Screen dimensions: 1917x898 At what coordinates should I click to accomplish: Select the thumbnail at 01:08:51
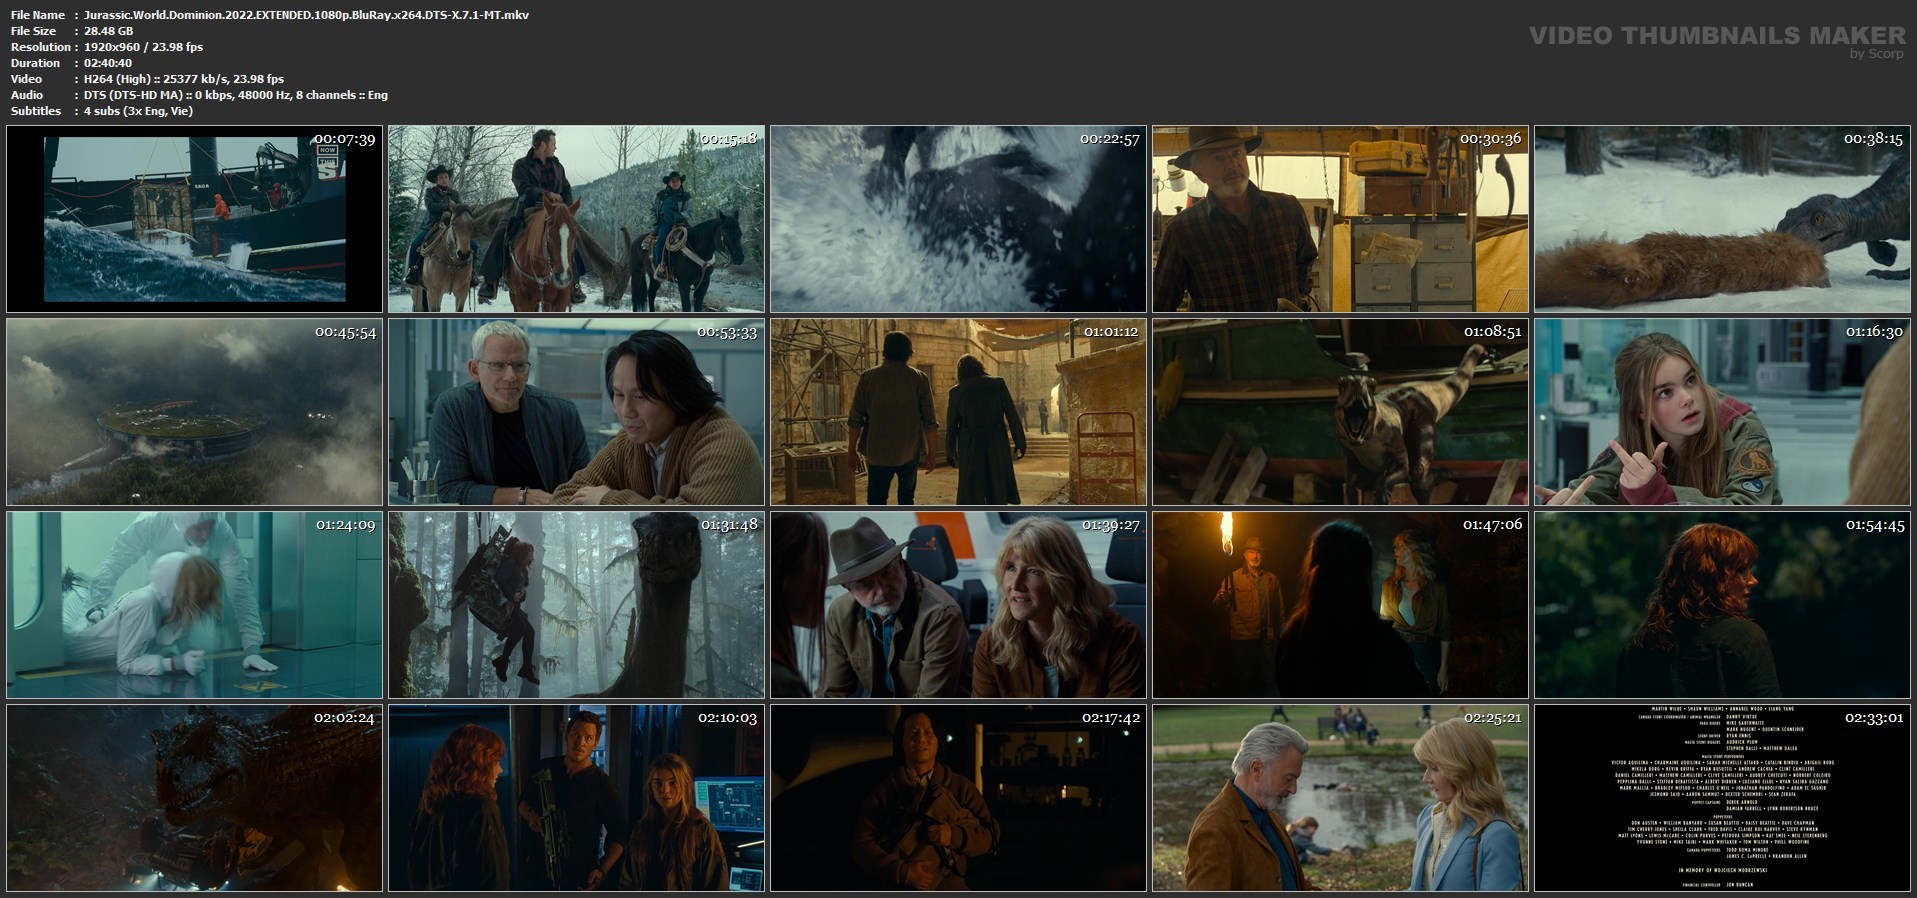[x=1341, y=412]
